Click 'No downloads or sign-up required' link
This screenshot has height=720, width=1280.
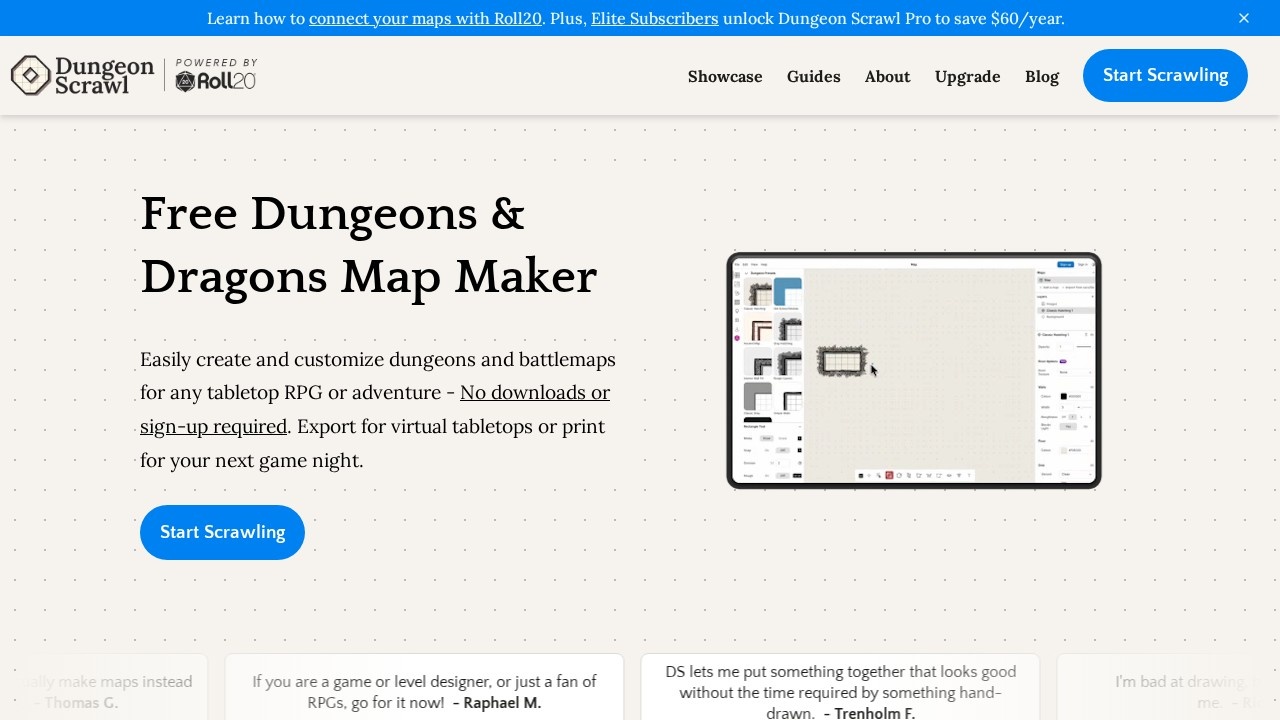[375, 409]
